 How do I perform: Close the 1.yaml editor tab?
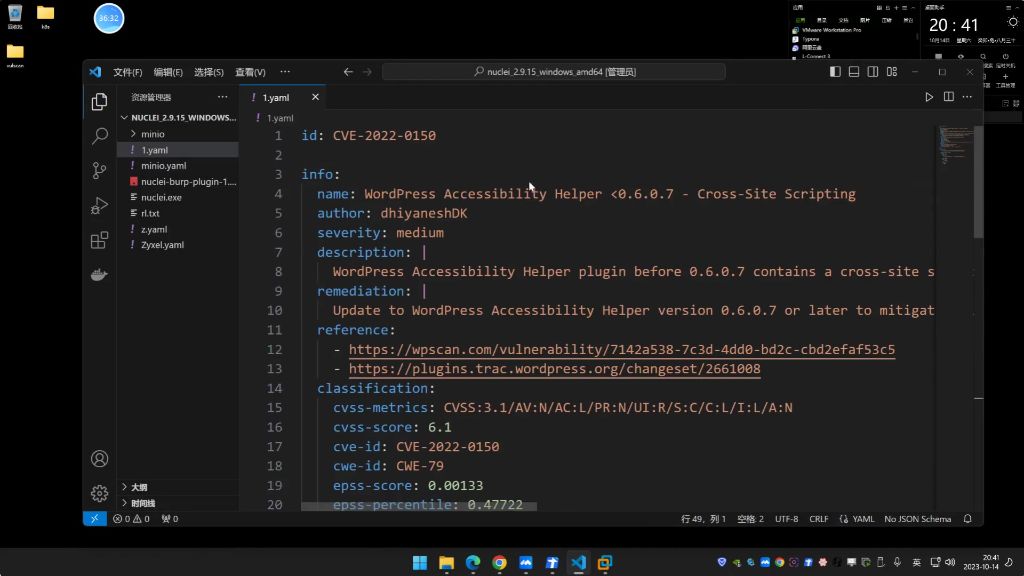tap(315, 97)
